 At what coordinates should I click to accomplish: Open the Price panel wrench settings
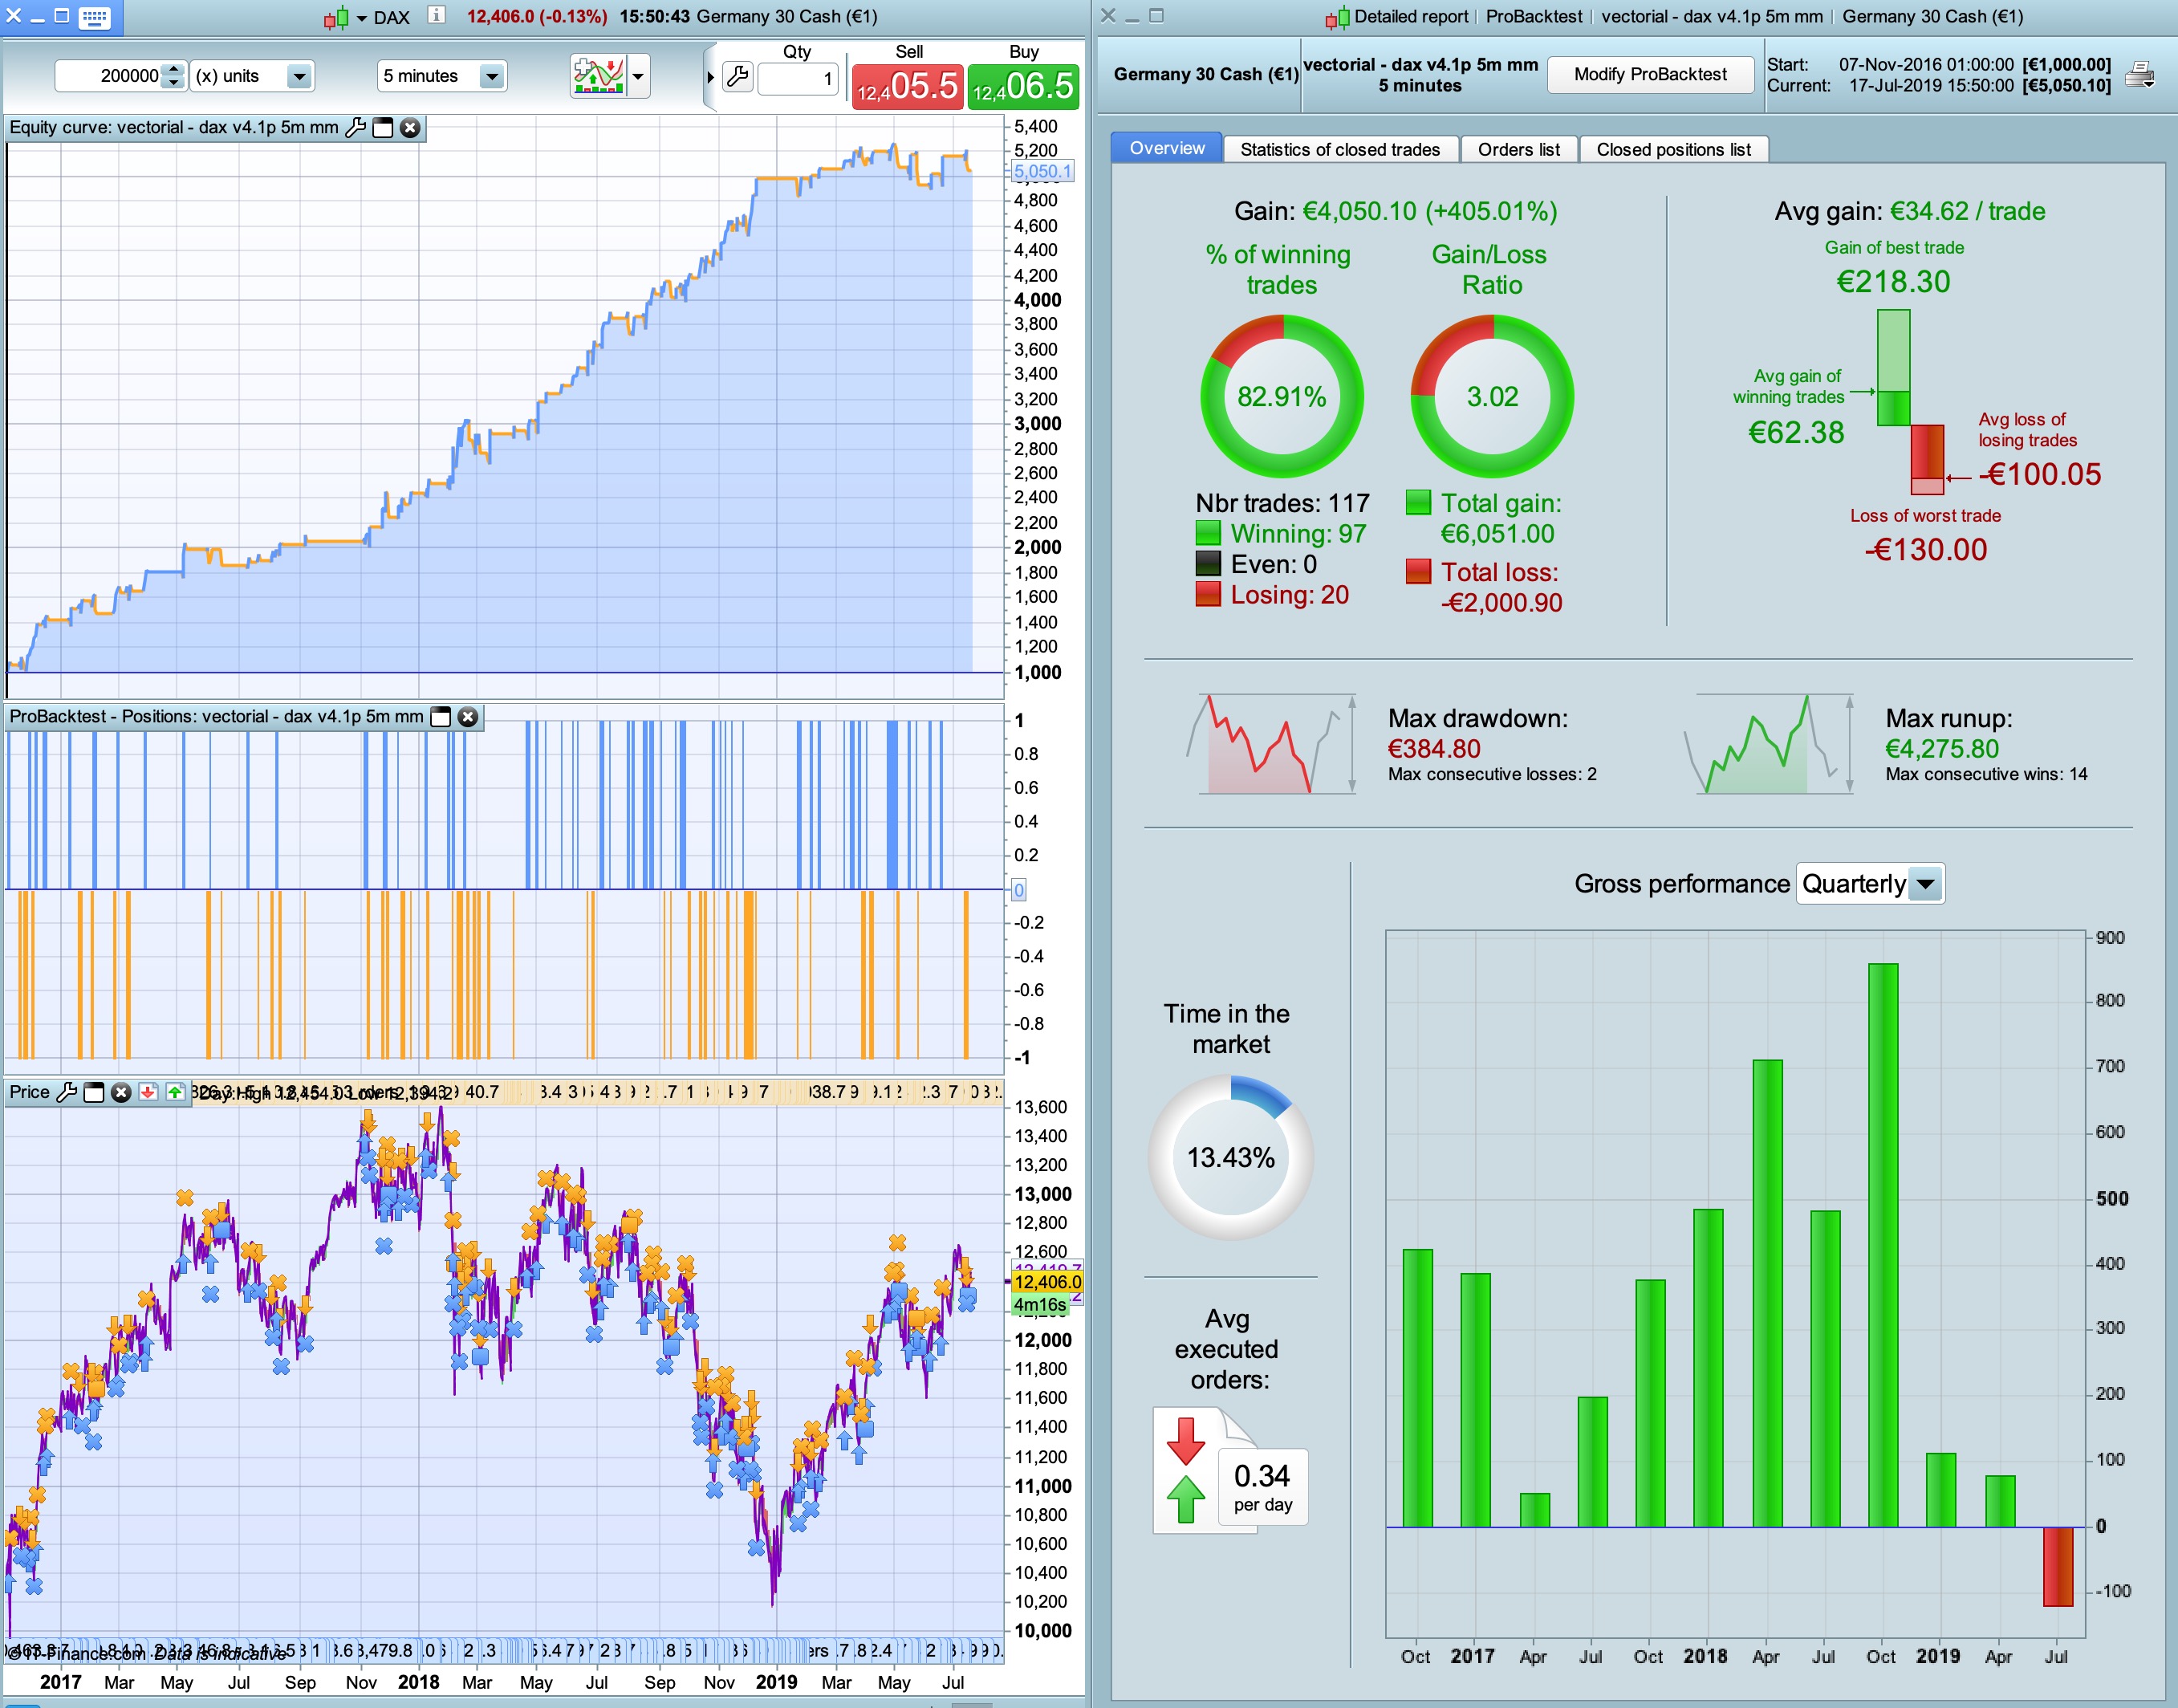click(67, 1092)
